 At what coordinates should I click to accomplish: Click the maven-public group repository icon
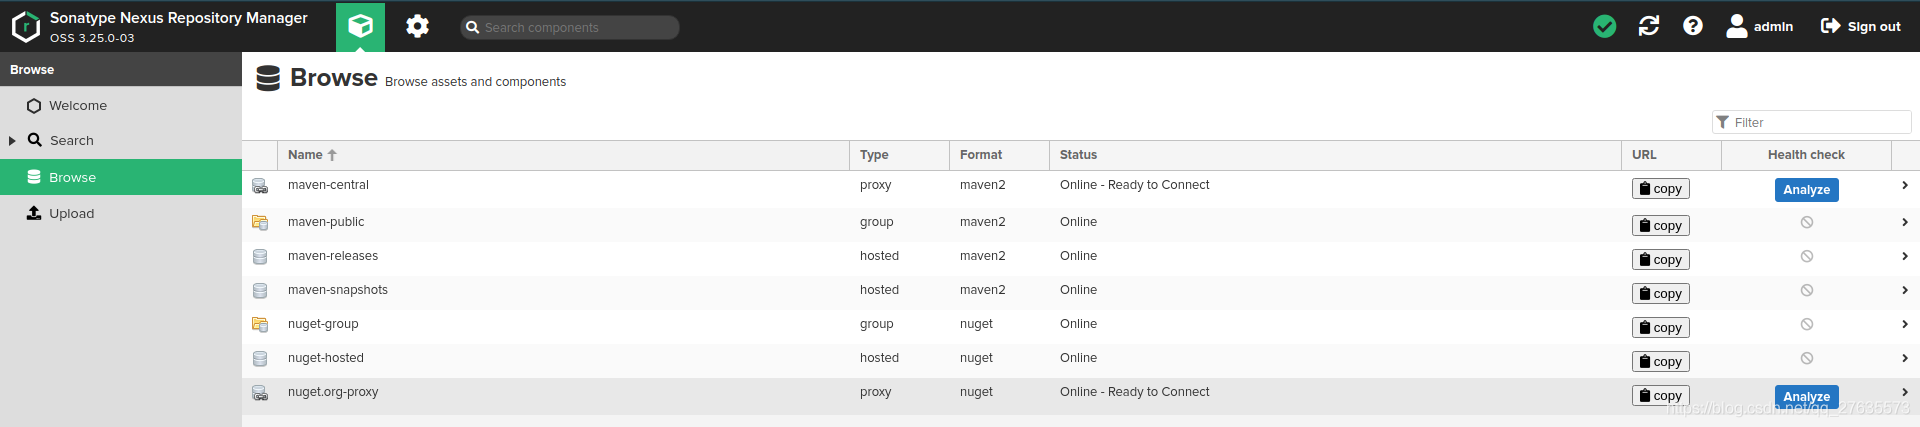[260, 223]
